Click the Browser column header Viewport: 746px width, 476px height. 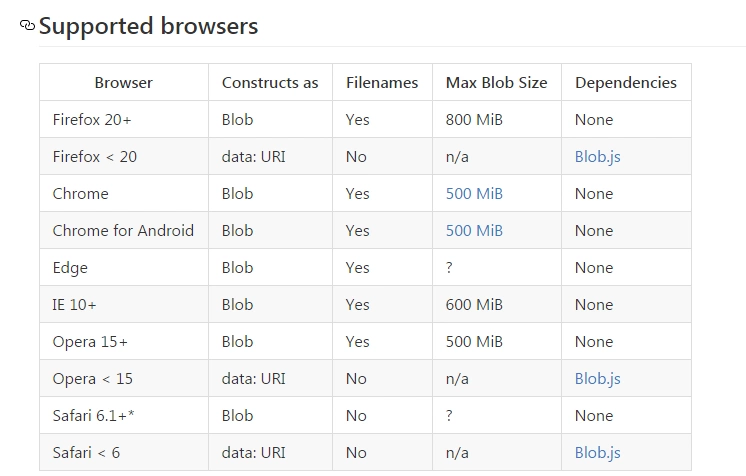[124, 83]
